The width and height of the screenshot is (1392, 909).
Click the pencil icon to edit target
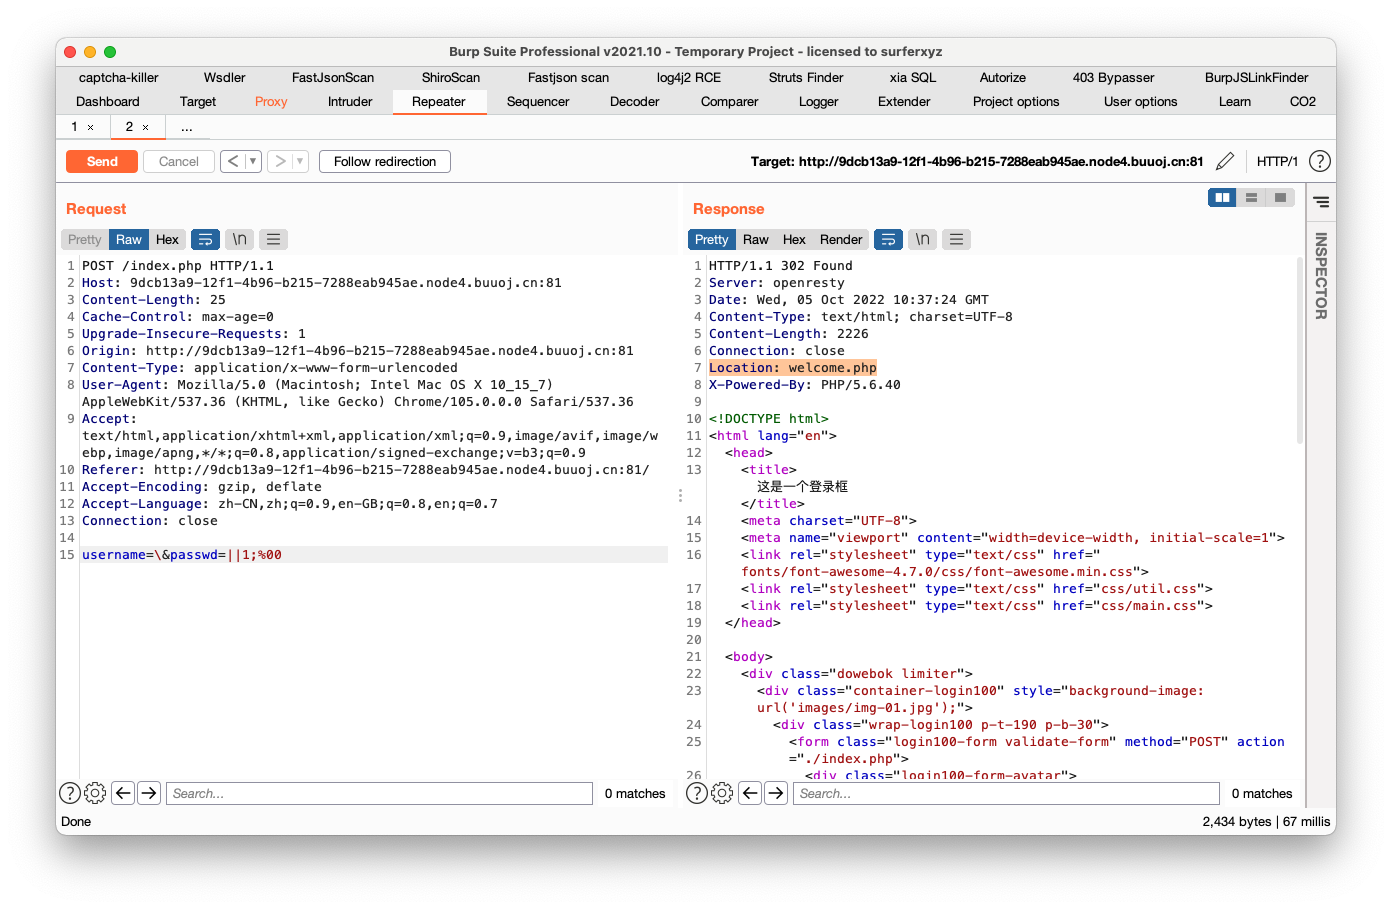click(x=1225, y=161)
